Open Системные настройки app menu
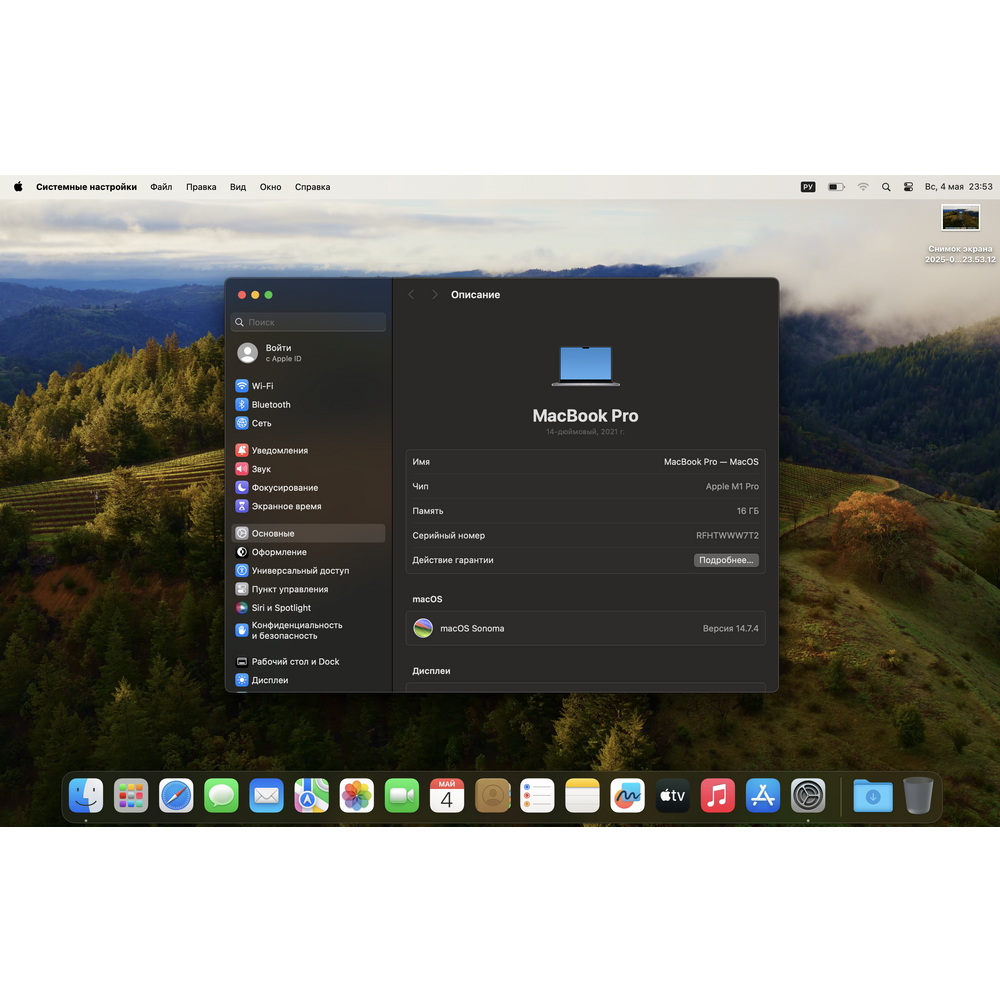 click(86, 187)
